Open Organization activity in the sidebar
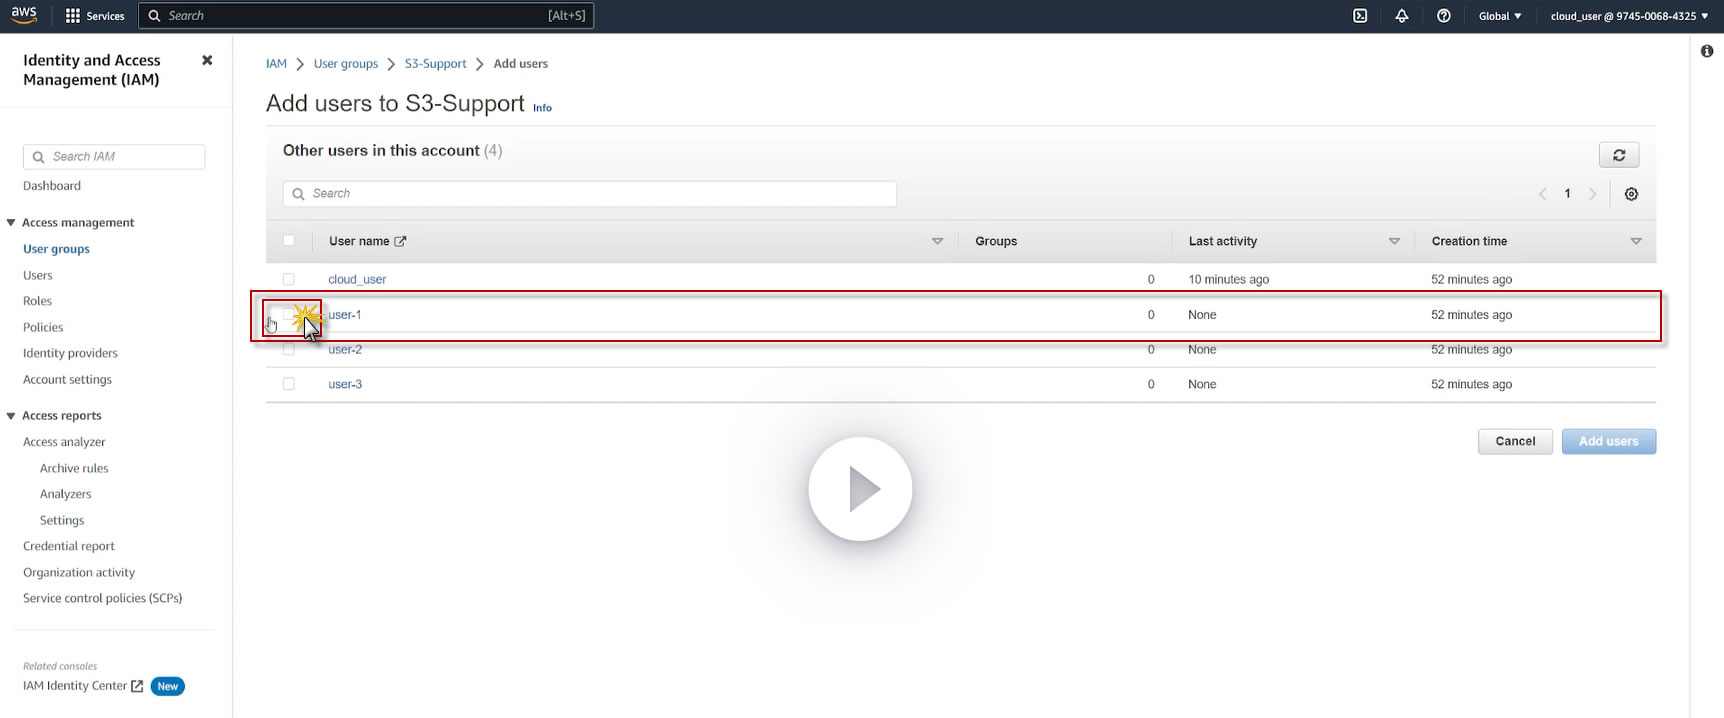1724x718 pixels. (x=79, y=572)
